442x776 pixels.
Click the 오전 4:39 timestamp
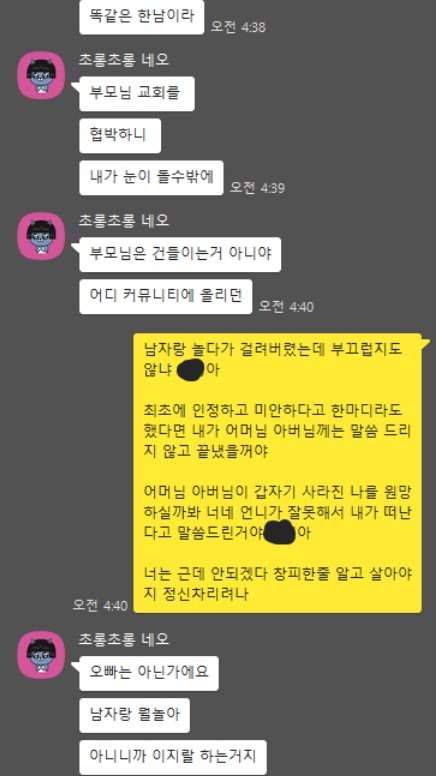point(257,188)
